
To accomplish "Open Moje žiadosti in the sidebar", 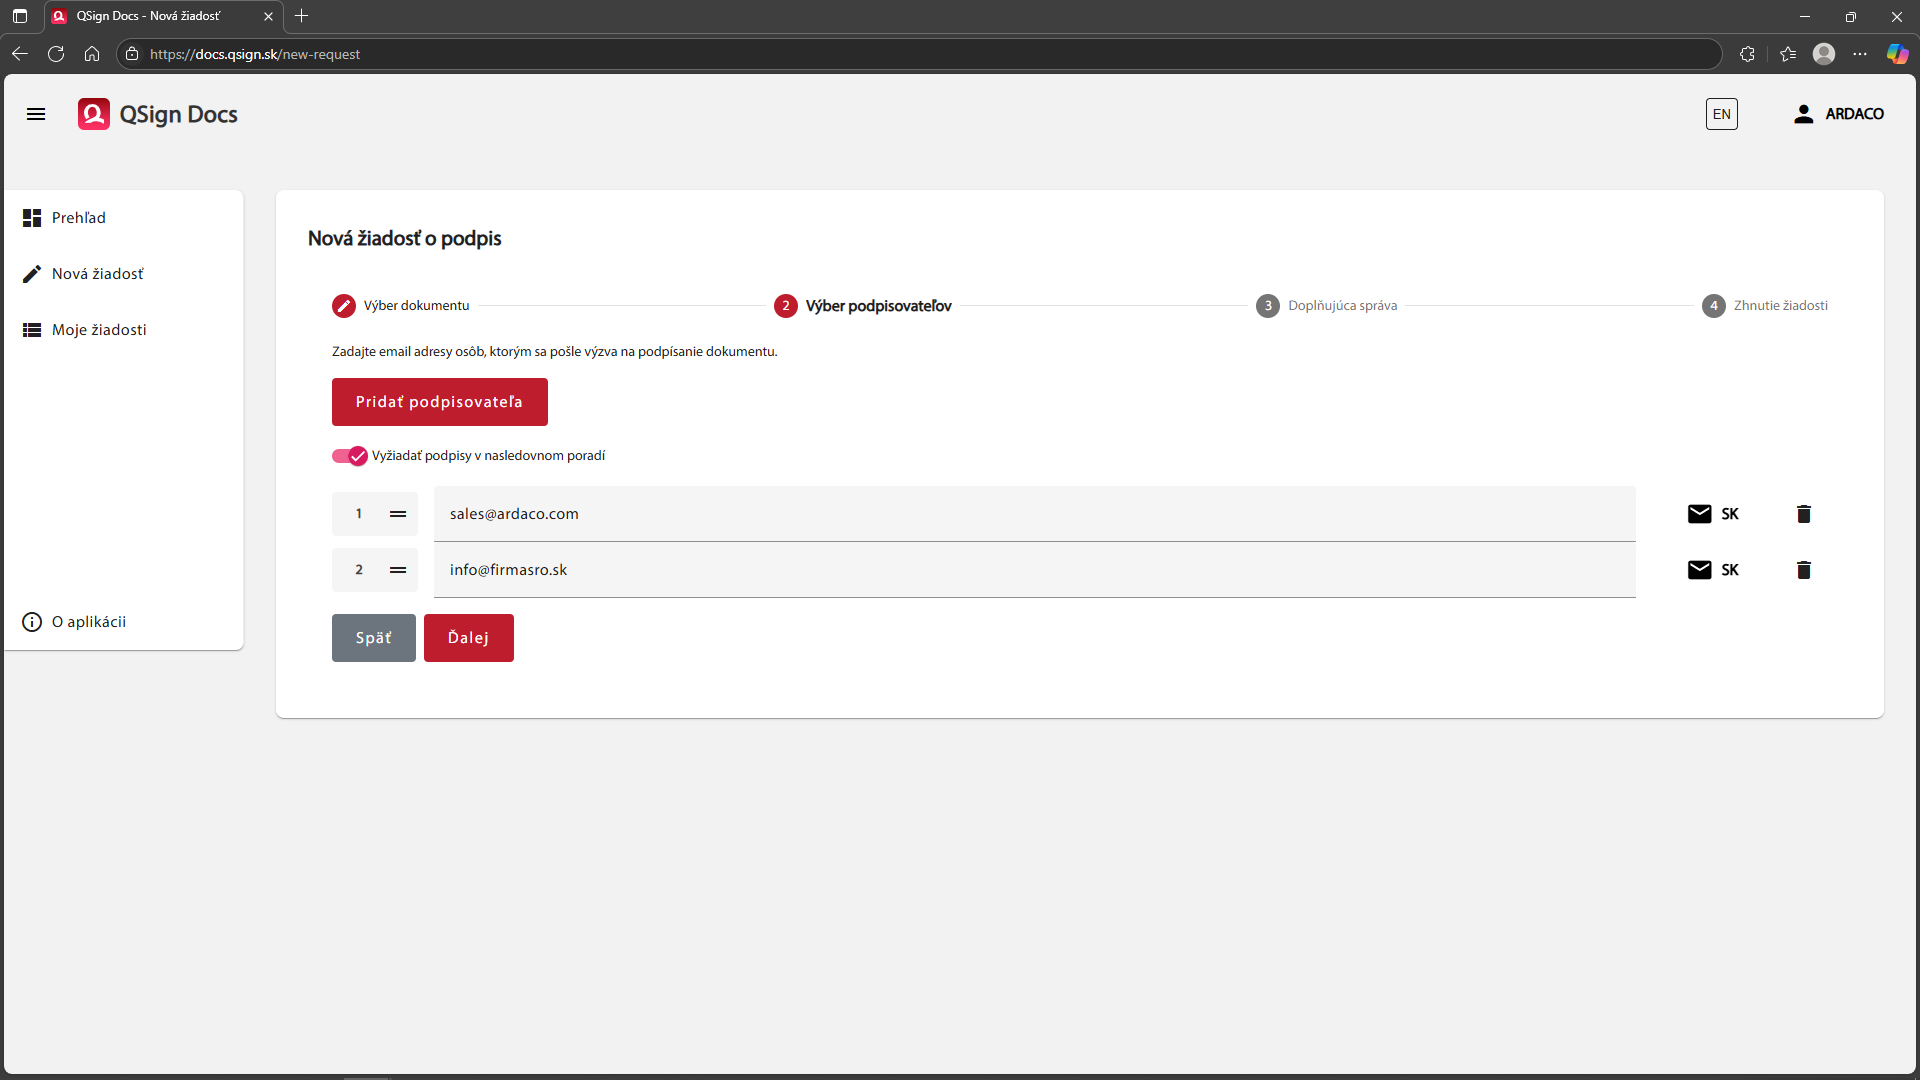I will pyautogui.click(x=98, y=330).
